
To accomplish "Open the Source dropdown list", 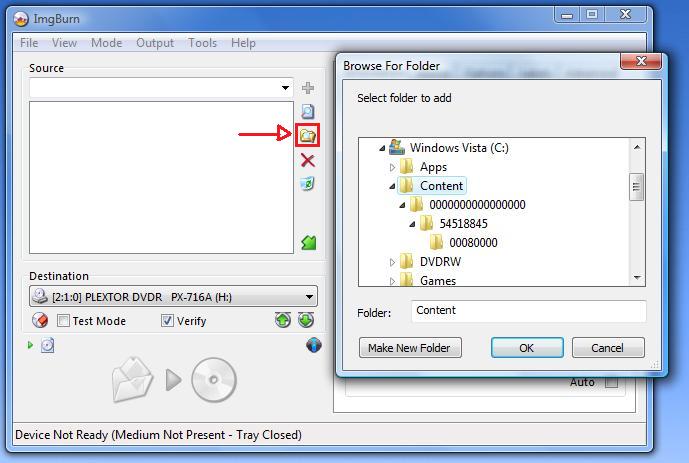I will pyautogui.click(x=285, y=87).
